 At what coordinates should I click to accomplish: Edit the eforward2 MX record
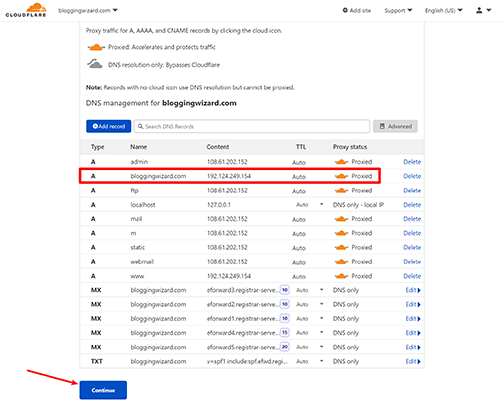413,305
